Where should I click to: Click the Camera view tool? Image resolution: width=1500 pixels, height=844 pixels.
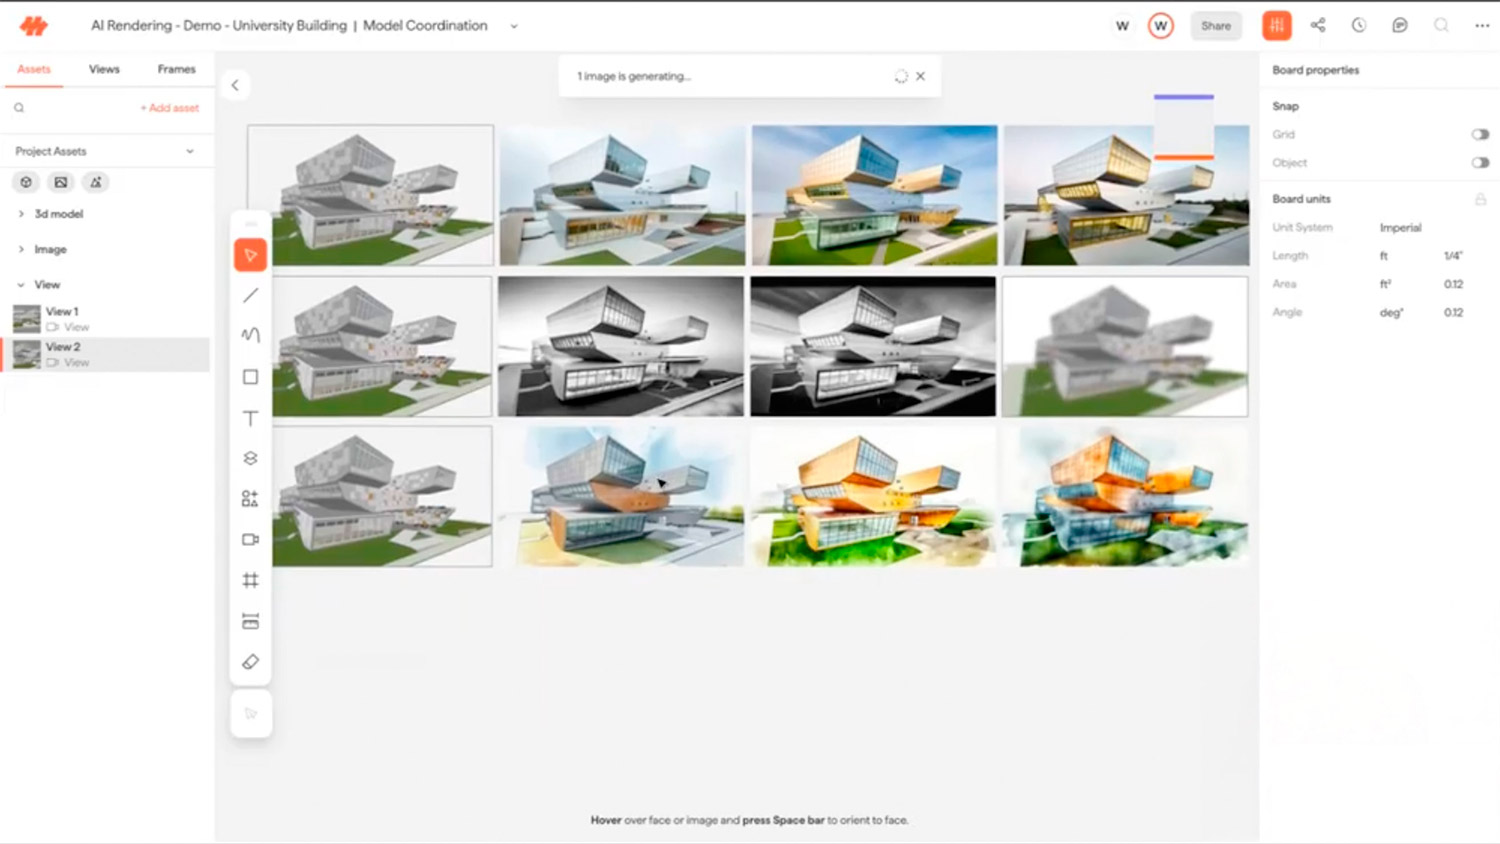pyautogui.click(x=250, y=540)
